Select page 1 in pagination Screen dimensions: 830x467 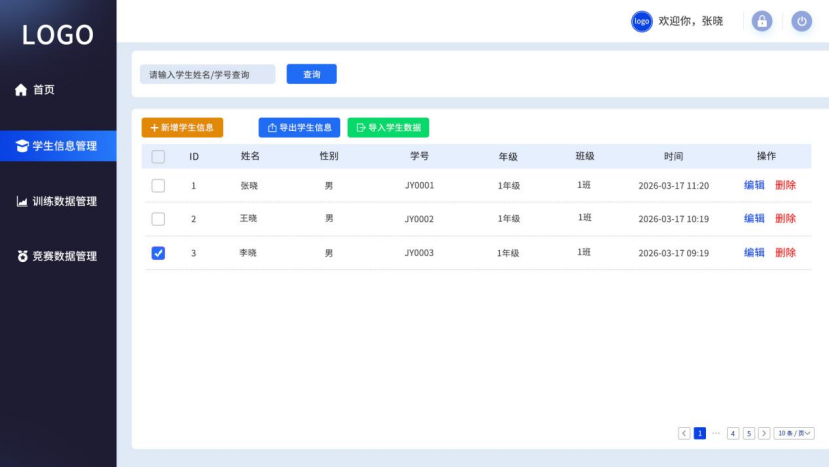point(700,433)
